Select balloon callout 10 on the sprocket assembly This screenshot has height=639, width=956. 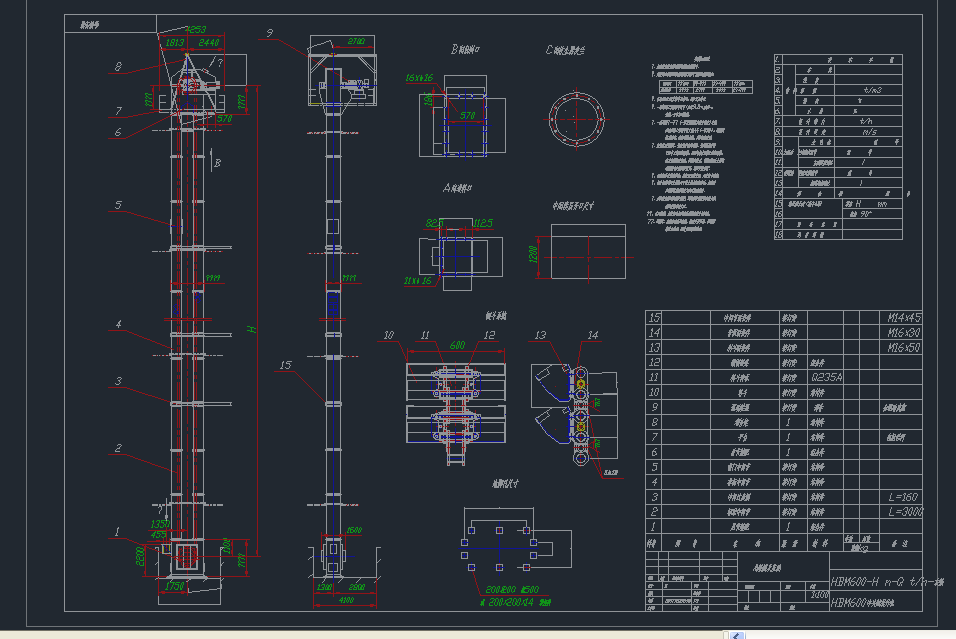390,336
